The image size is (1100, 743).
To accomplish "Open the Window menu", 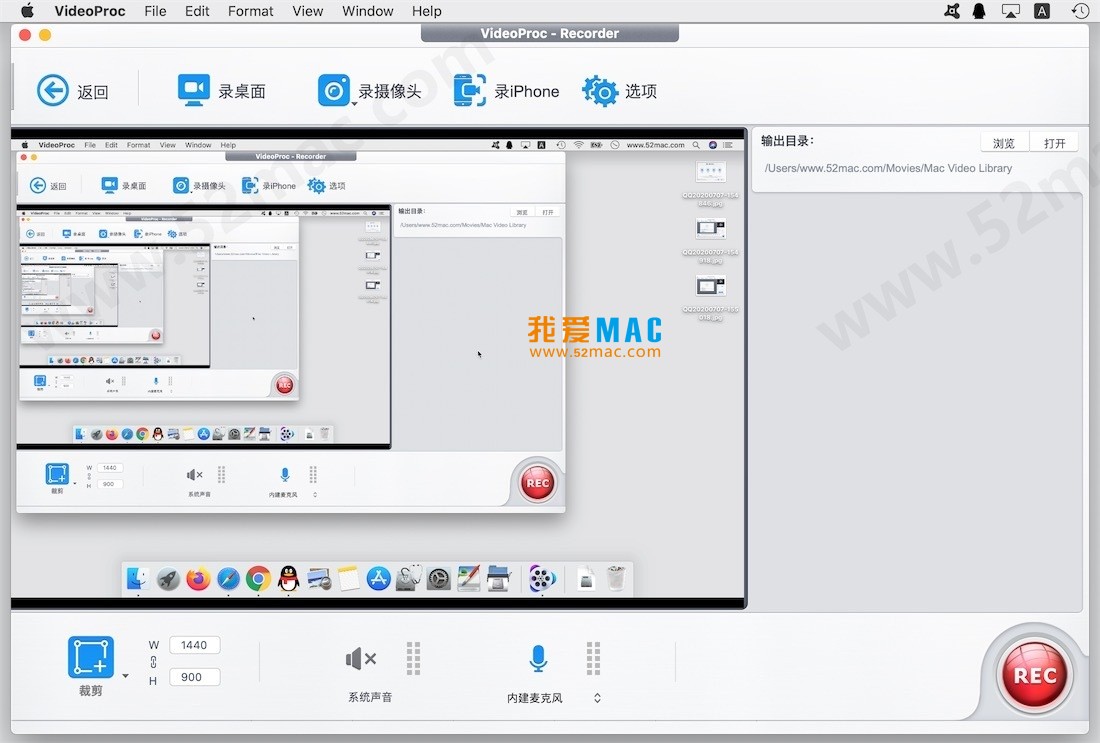I will click(368, 11).
